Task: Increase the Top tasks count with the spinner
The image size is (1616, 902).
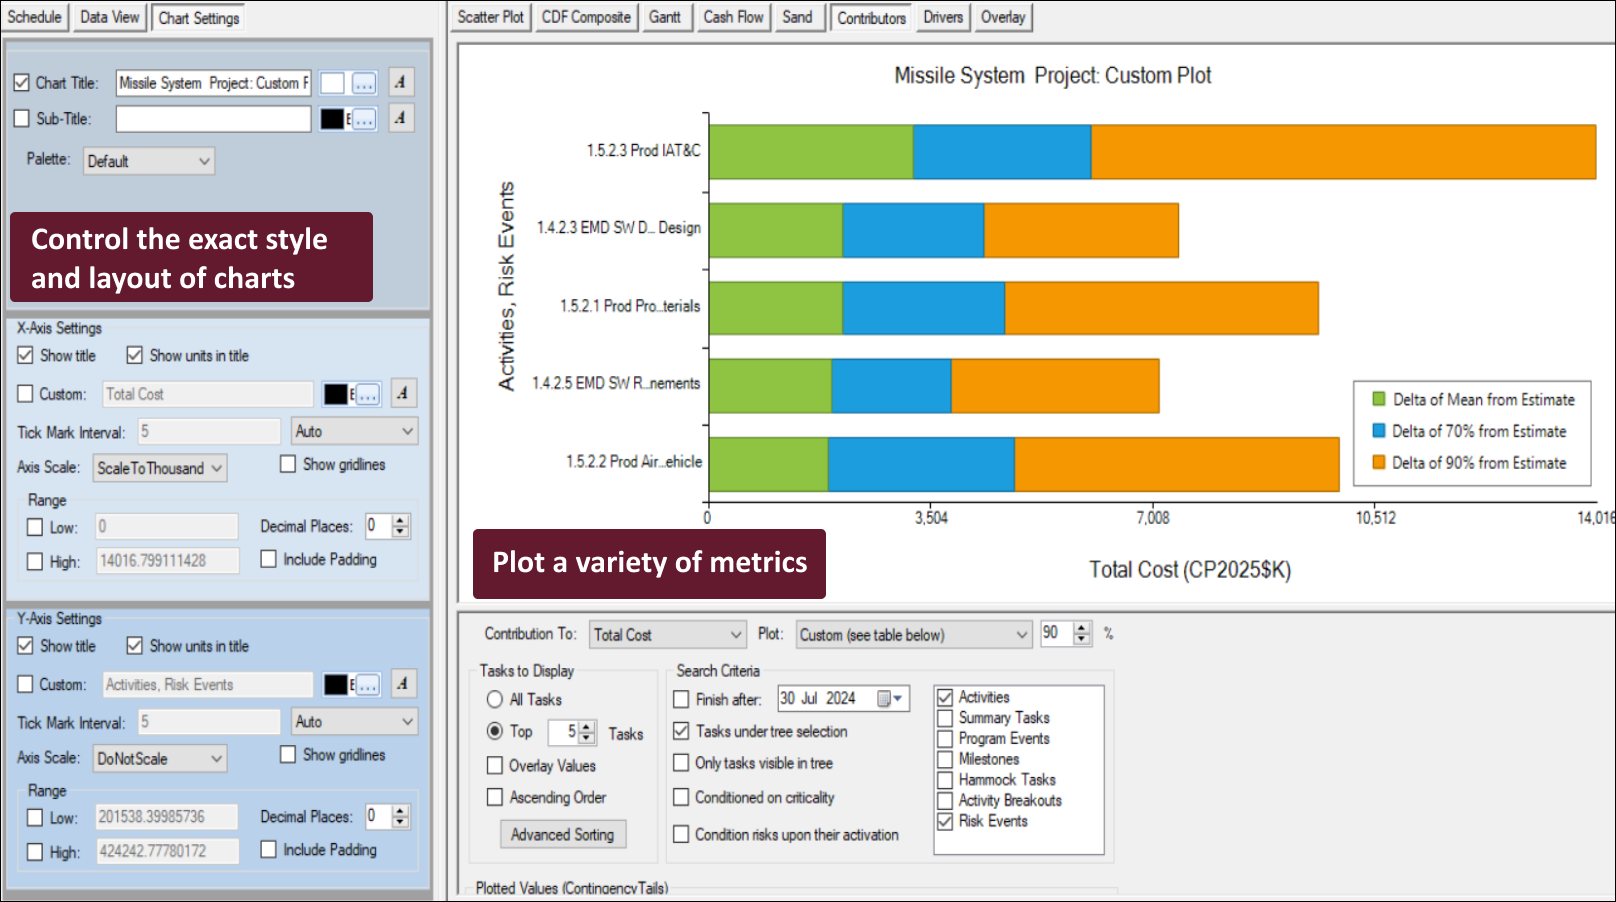Action: click(x=584, y=727)
